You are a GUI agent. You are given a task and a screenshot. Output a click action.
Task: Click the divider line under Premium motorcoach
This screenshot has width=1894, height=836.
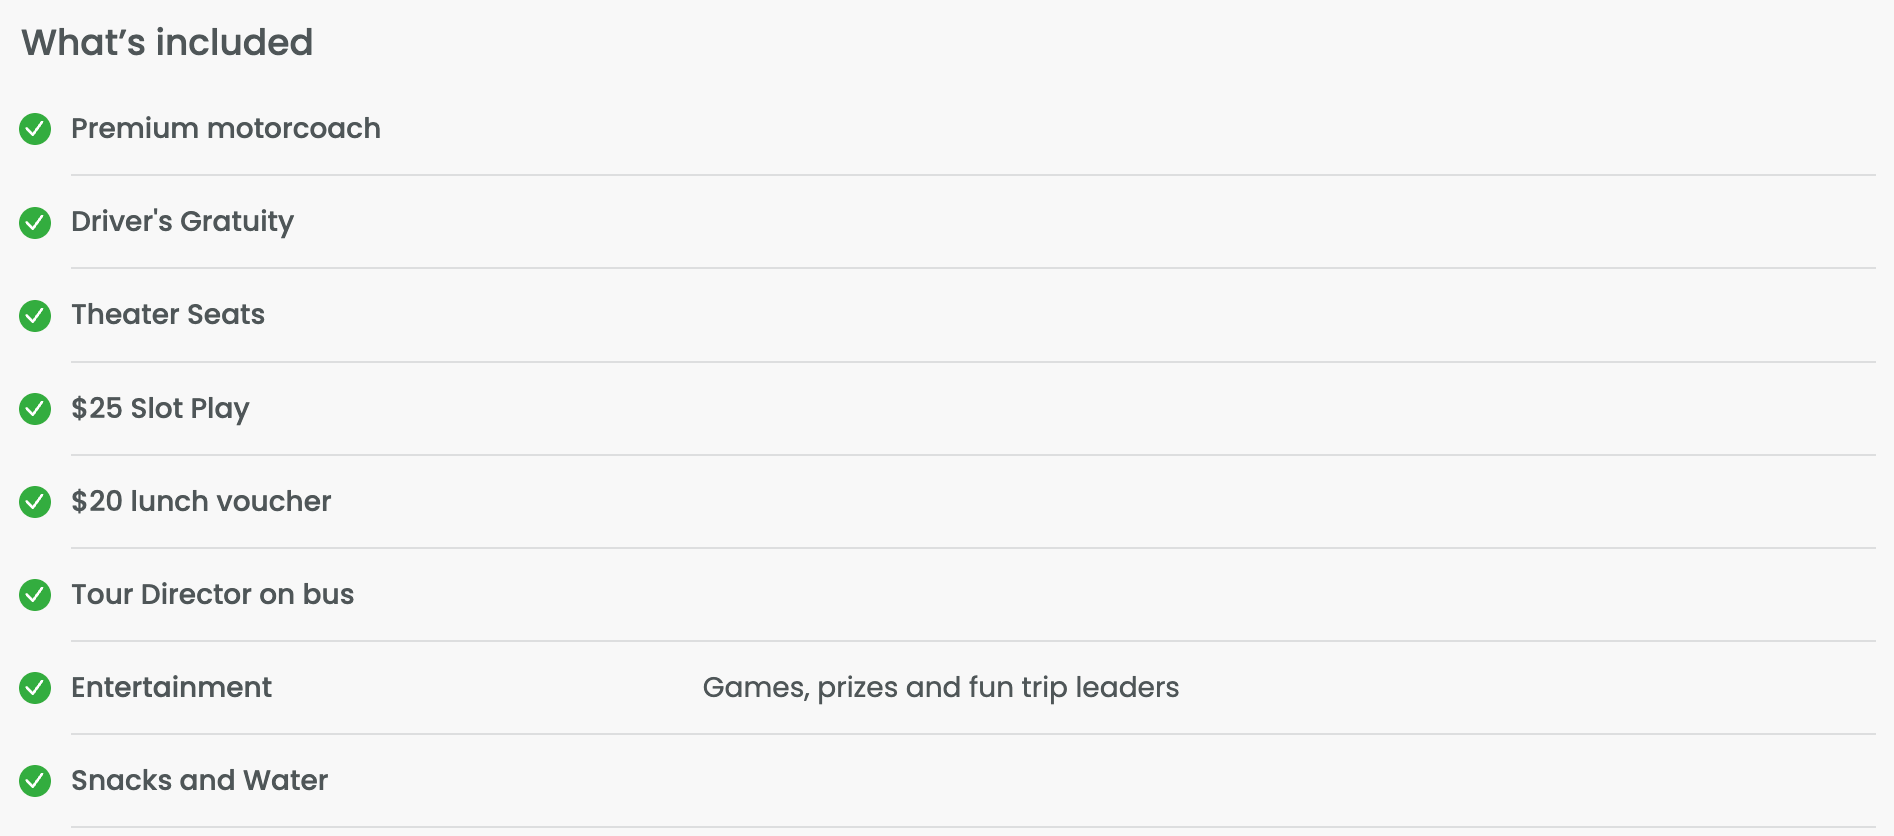click(972, 175)
